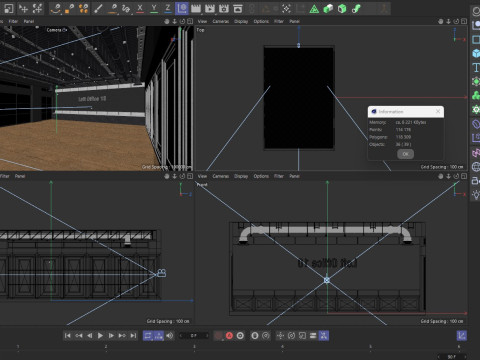Jump to previous keyframe

79,335
